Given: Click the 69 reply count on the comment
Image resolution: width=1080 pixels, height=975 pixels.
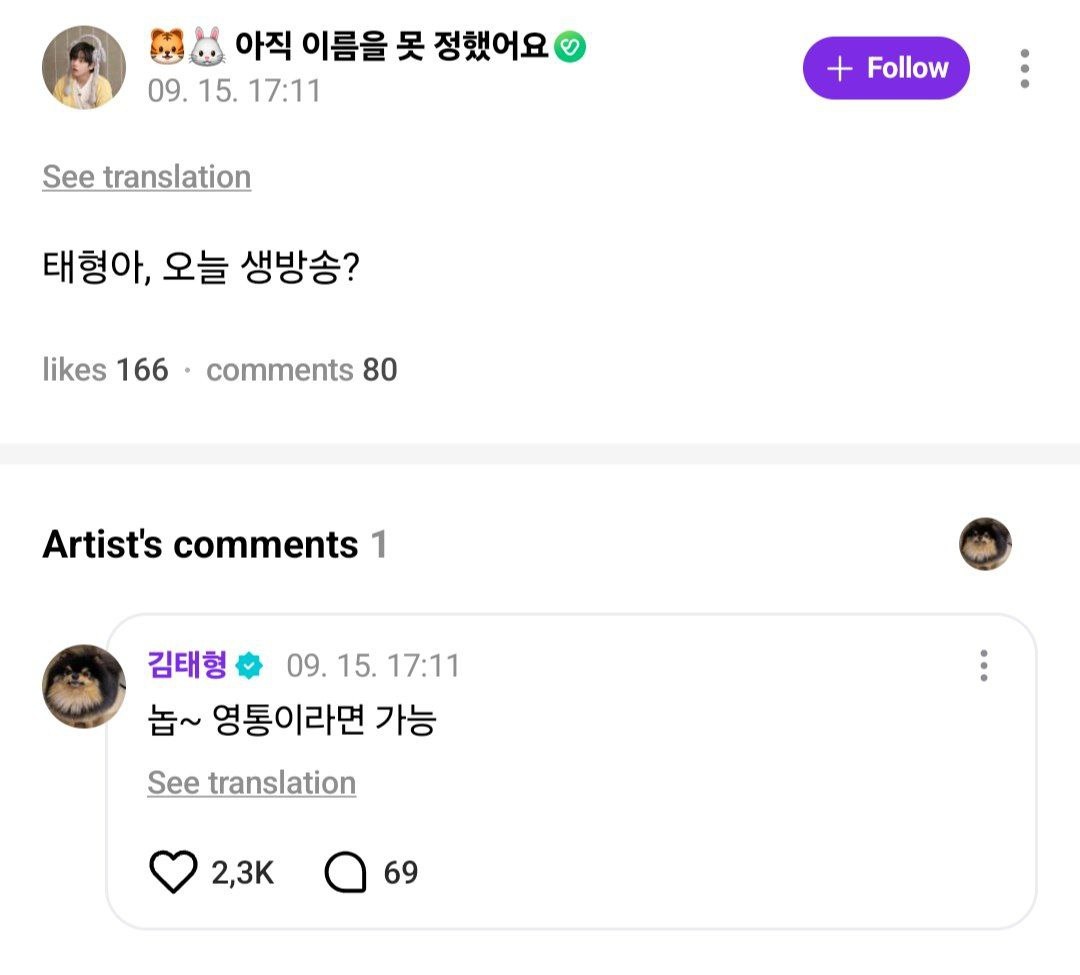Looking at the screenshot, I should (401, 872).
